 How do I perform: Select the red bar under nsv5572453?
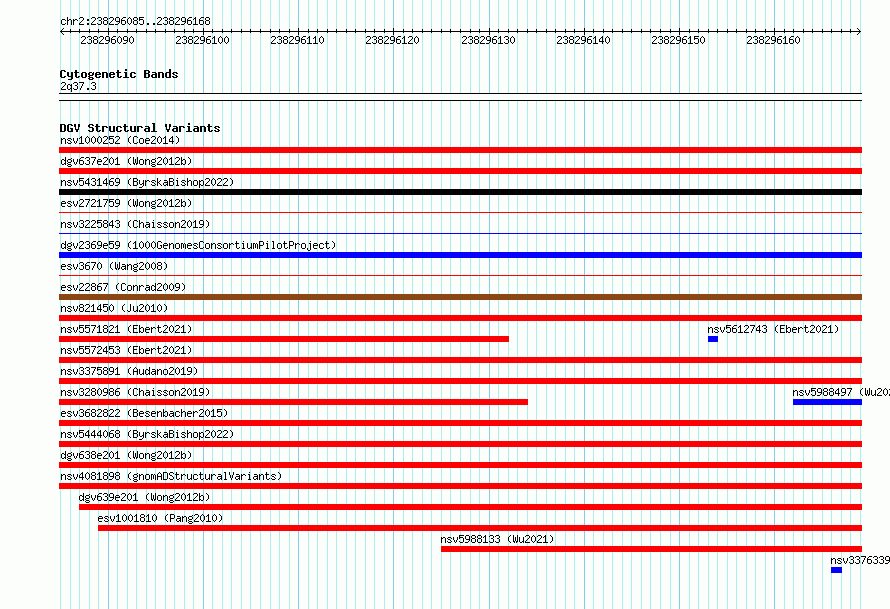tap(460, 360)
